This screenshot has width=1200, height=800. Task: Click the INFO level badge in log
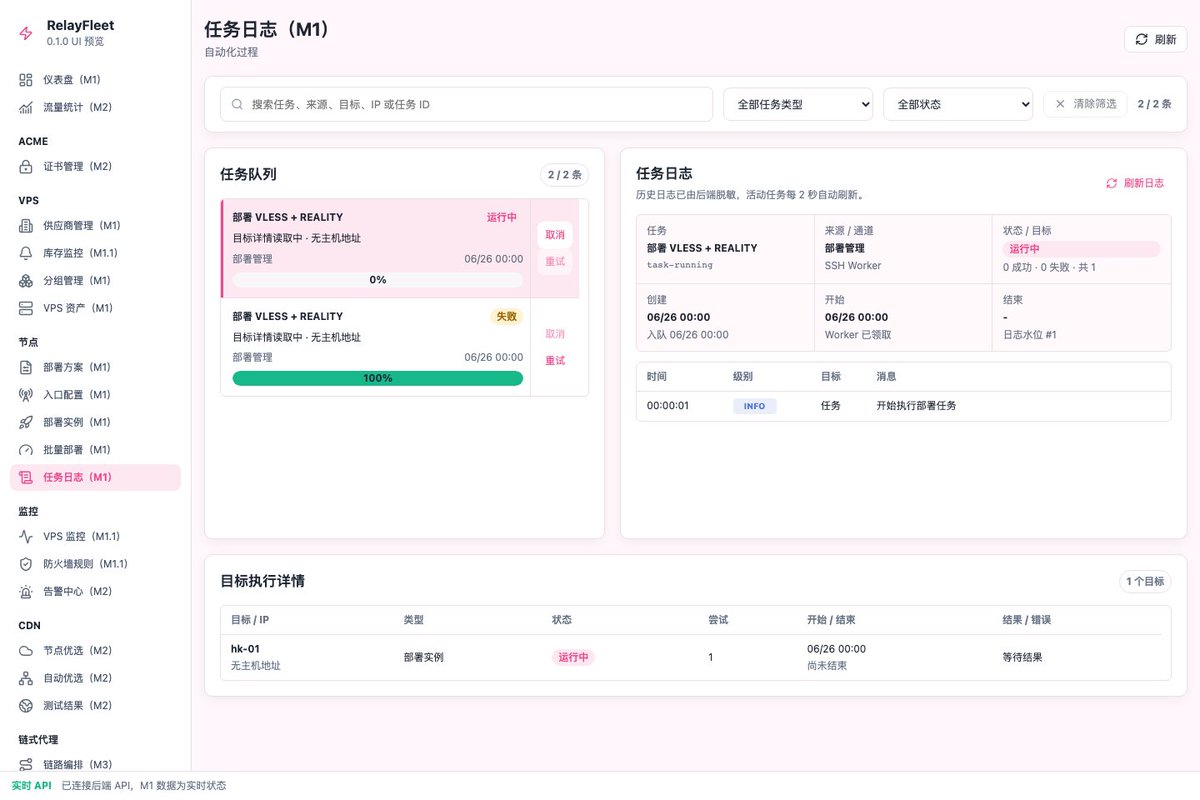click(x=755, y=406)
